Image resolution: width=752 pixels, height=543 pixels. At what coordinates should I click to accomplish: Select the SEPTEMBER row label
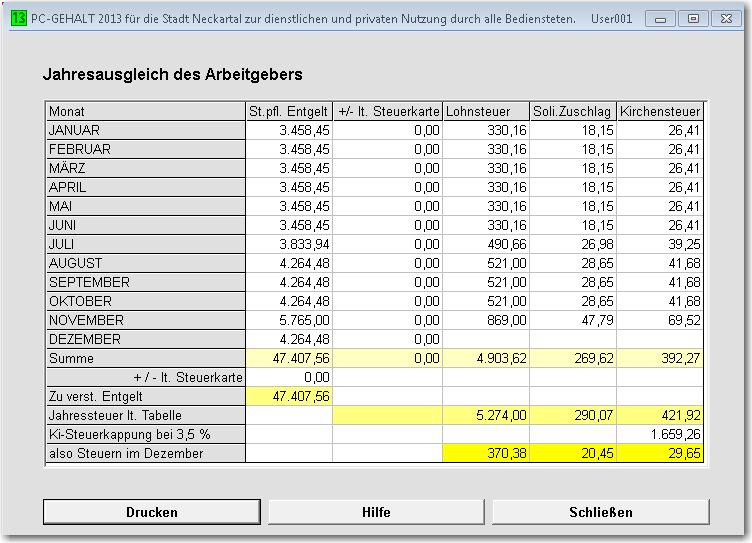[x=146, y=282]
